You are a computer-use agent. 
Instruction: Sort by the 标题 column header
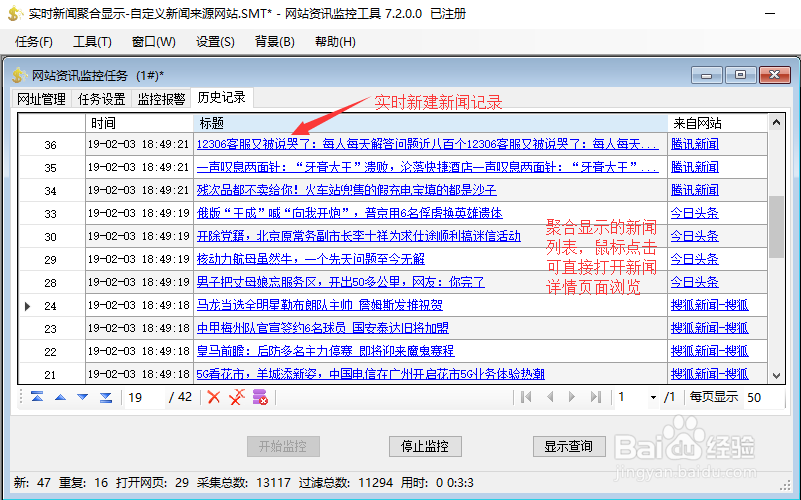(x=431, y=123)
